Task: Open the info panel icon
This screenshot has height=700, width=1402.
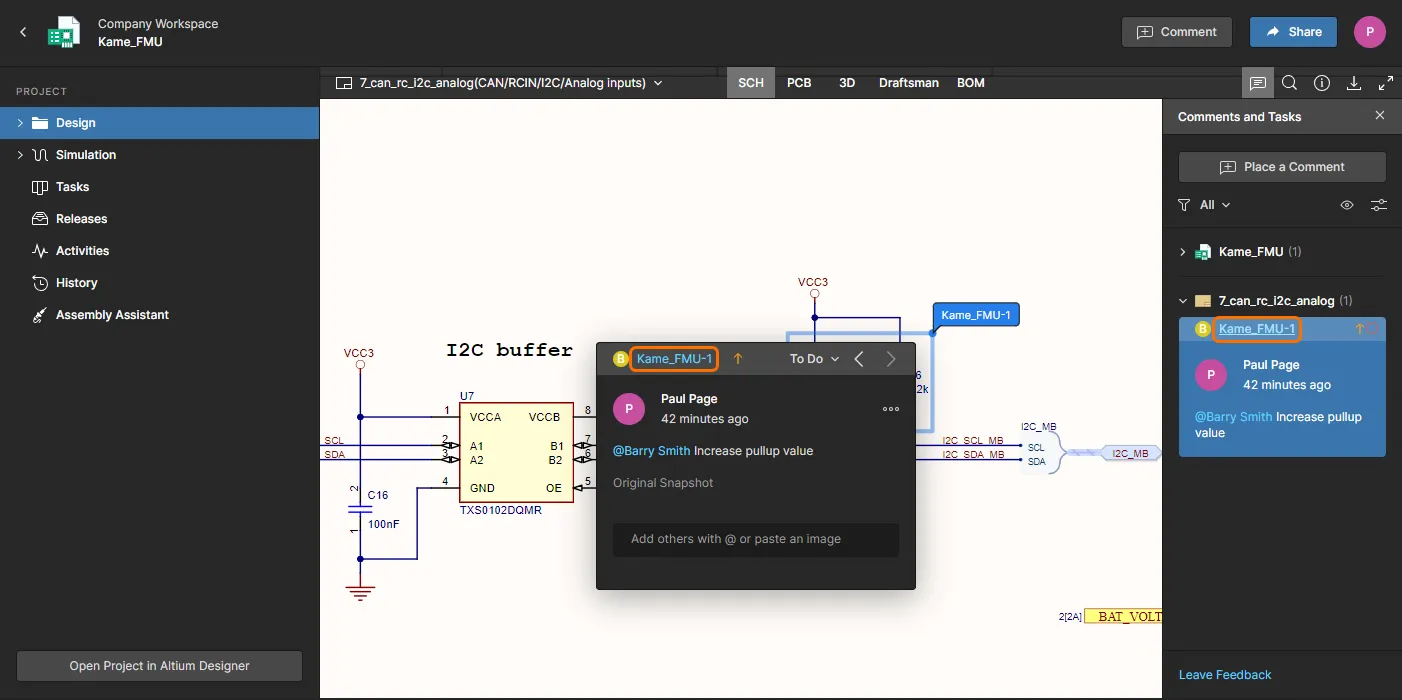Action: [1322, 83]
